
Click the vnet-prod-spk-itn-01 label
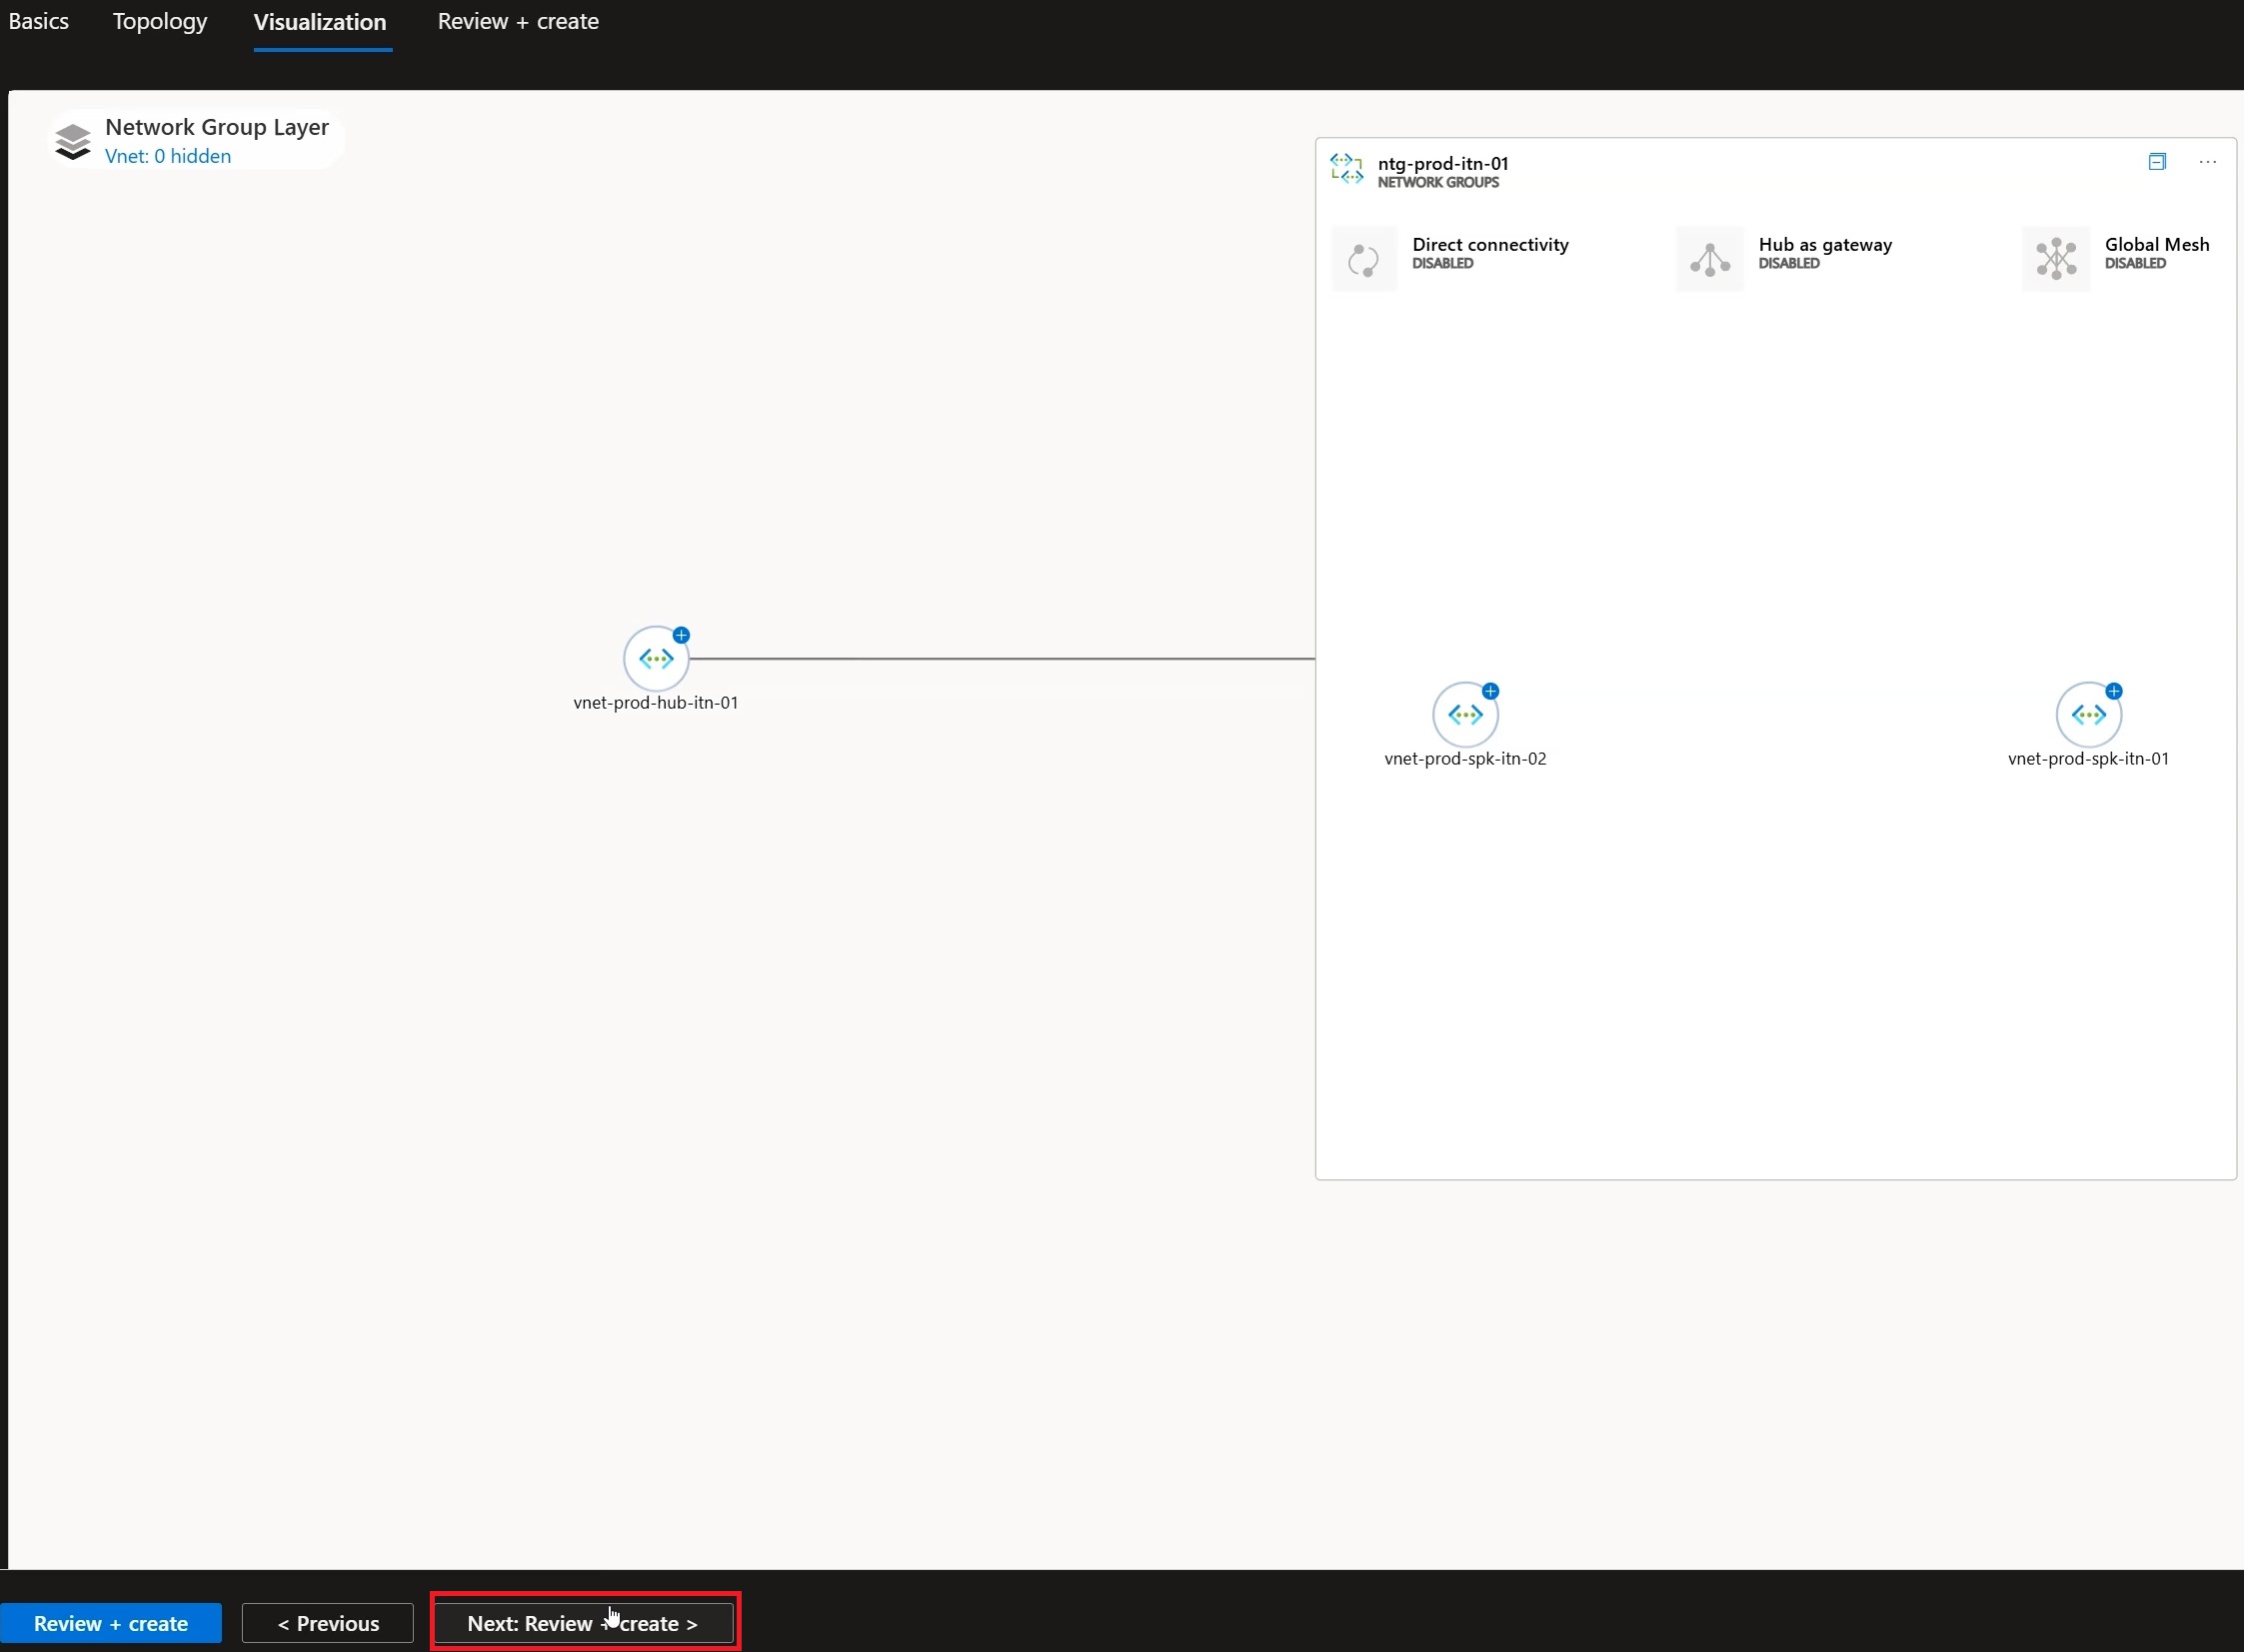click(x=2088, y=759)
